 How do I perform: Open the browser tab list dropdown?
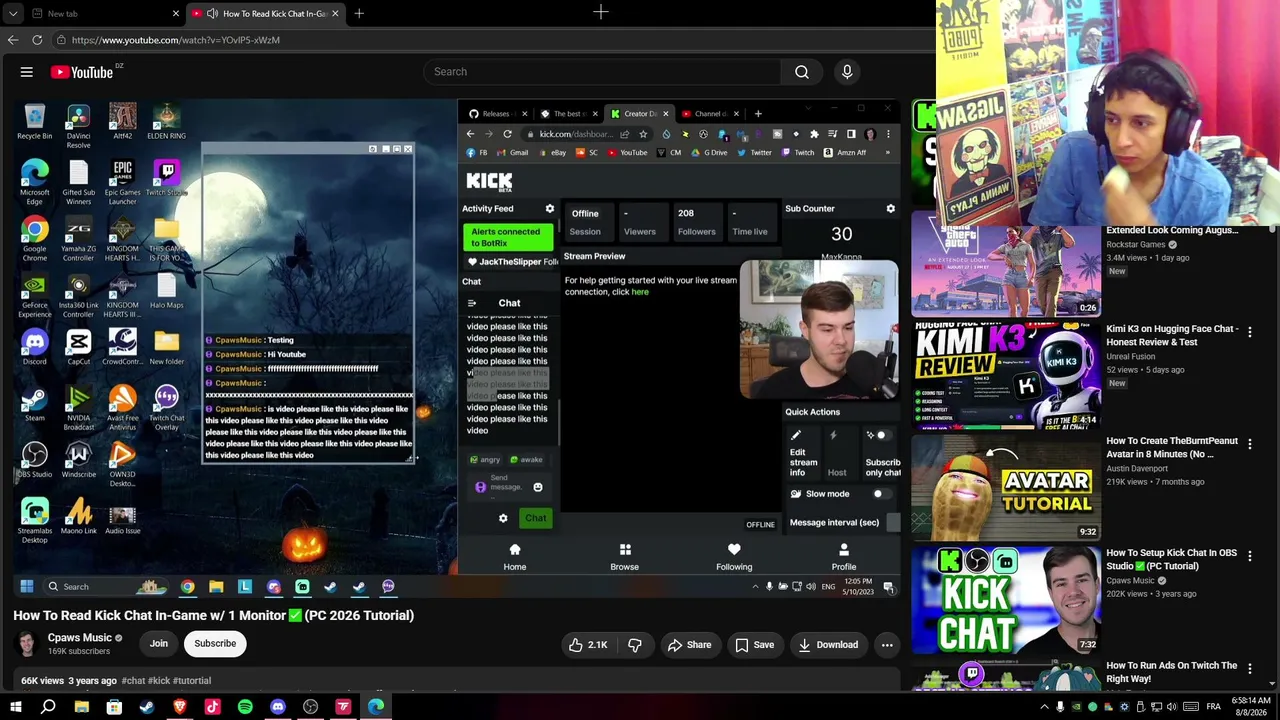13,13
